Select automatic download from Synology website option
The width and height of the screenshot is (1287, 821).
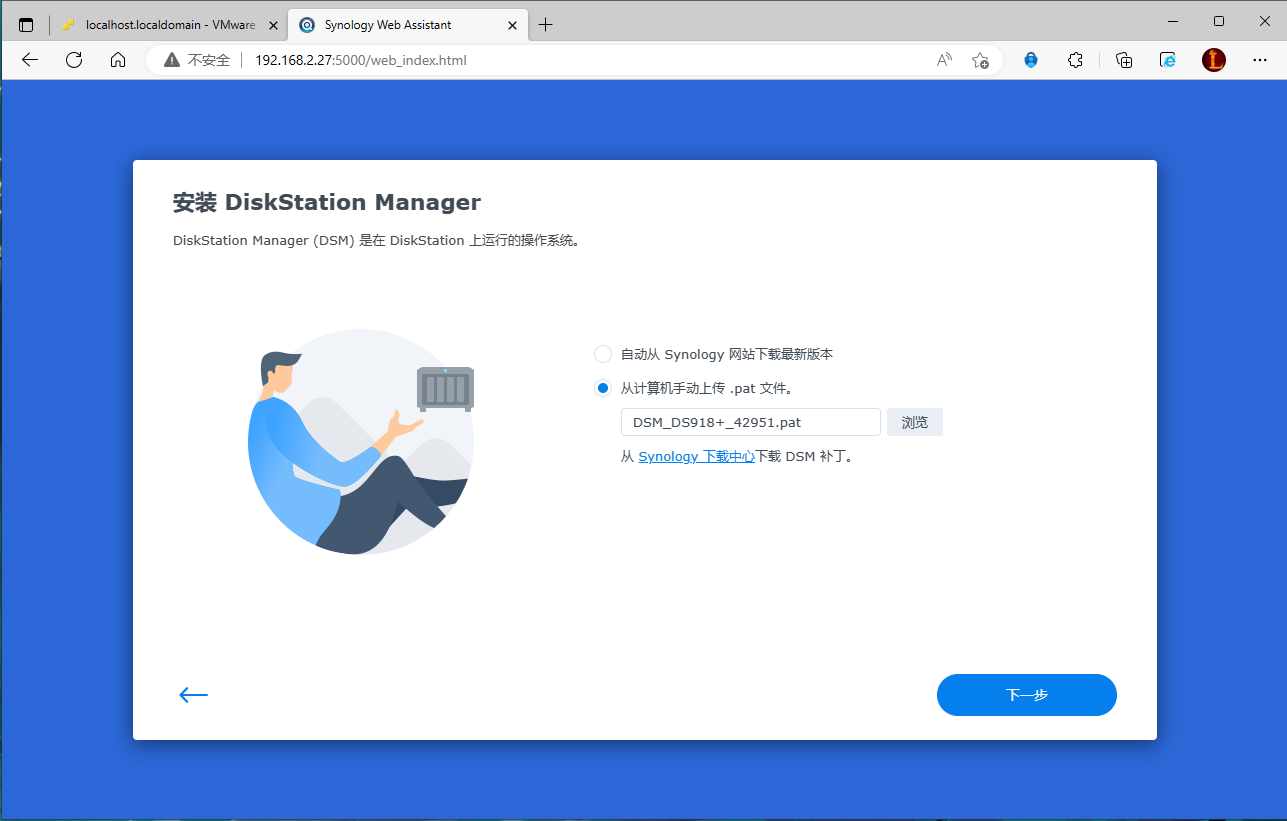pos(603,354)
